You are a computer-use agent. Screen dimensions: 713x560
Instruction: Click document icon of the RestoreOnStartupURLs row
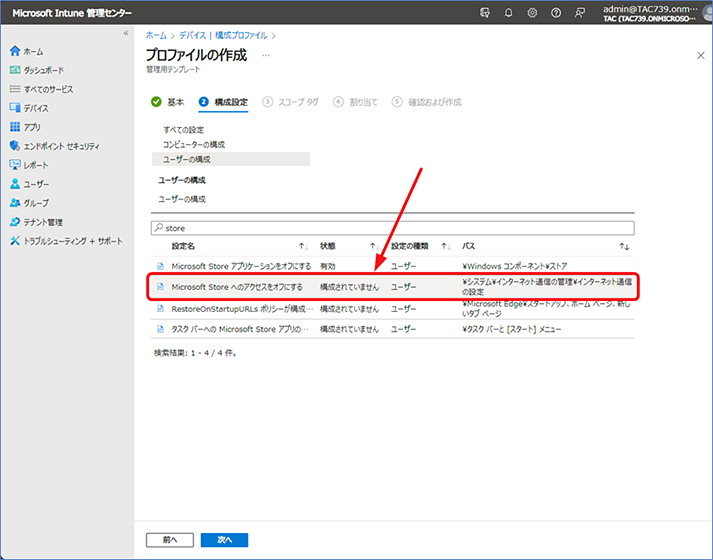(160, 309)
